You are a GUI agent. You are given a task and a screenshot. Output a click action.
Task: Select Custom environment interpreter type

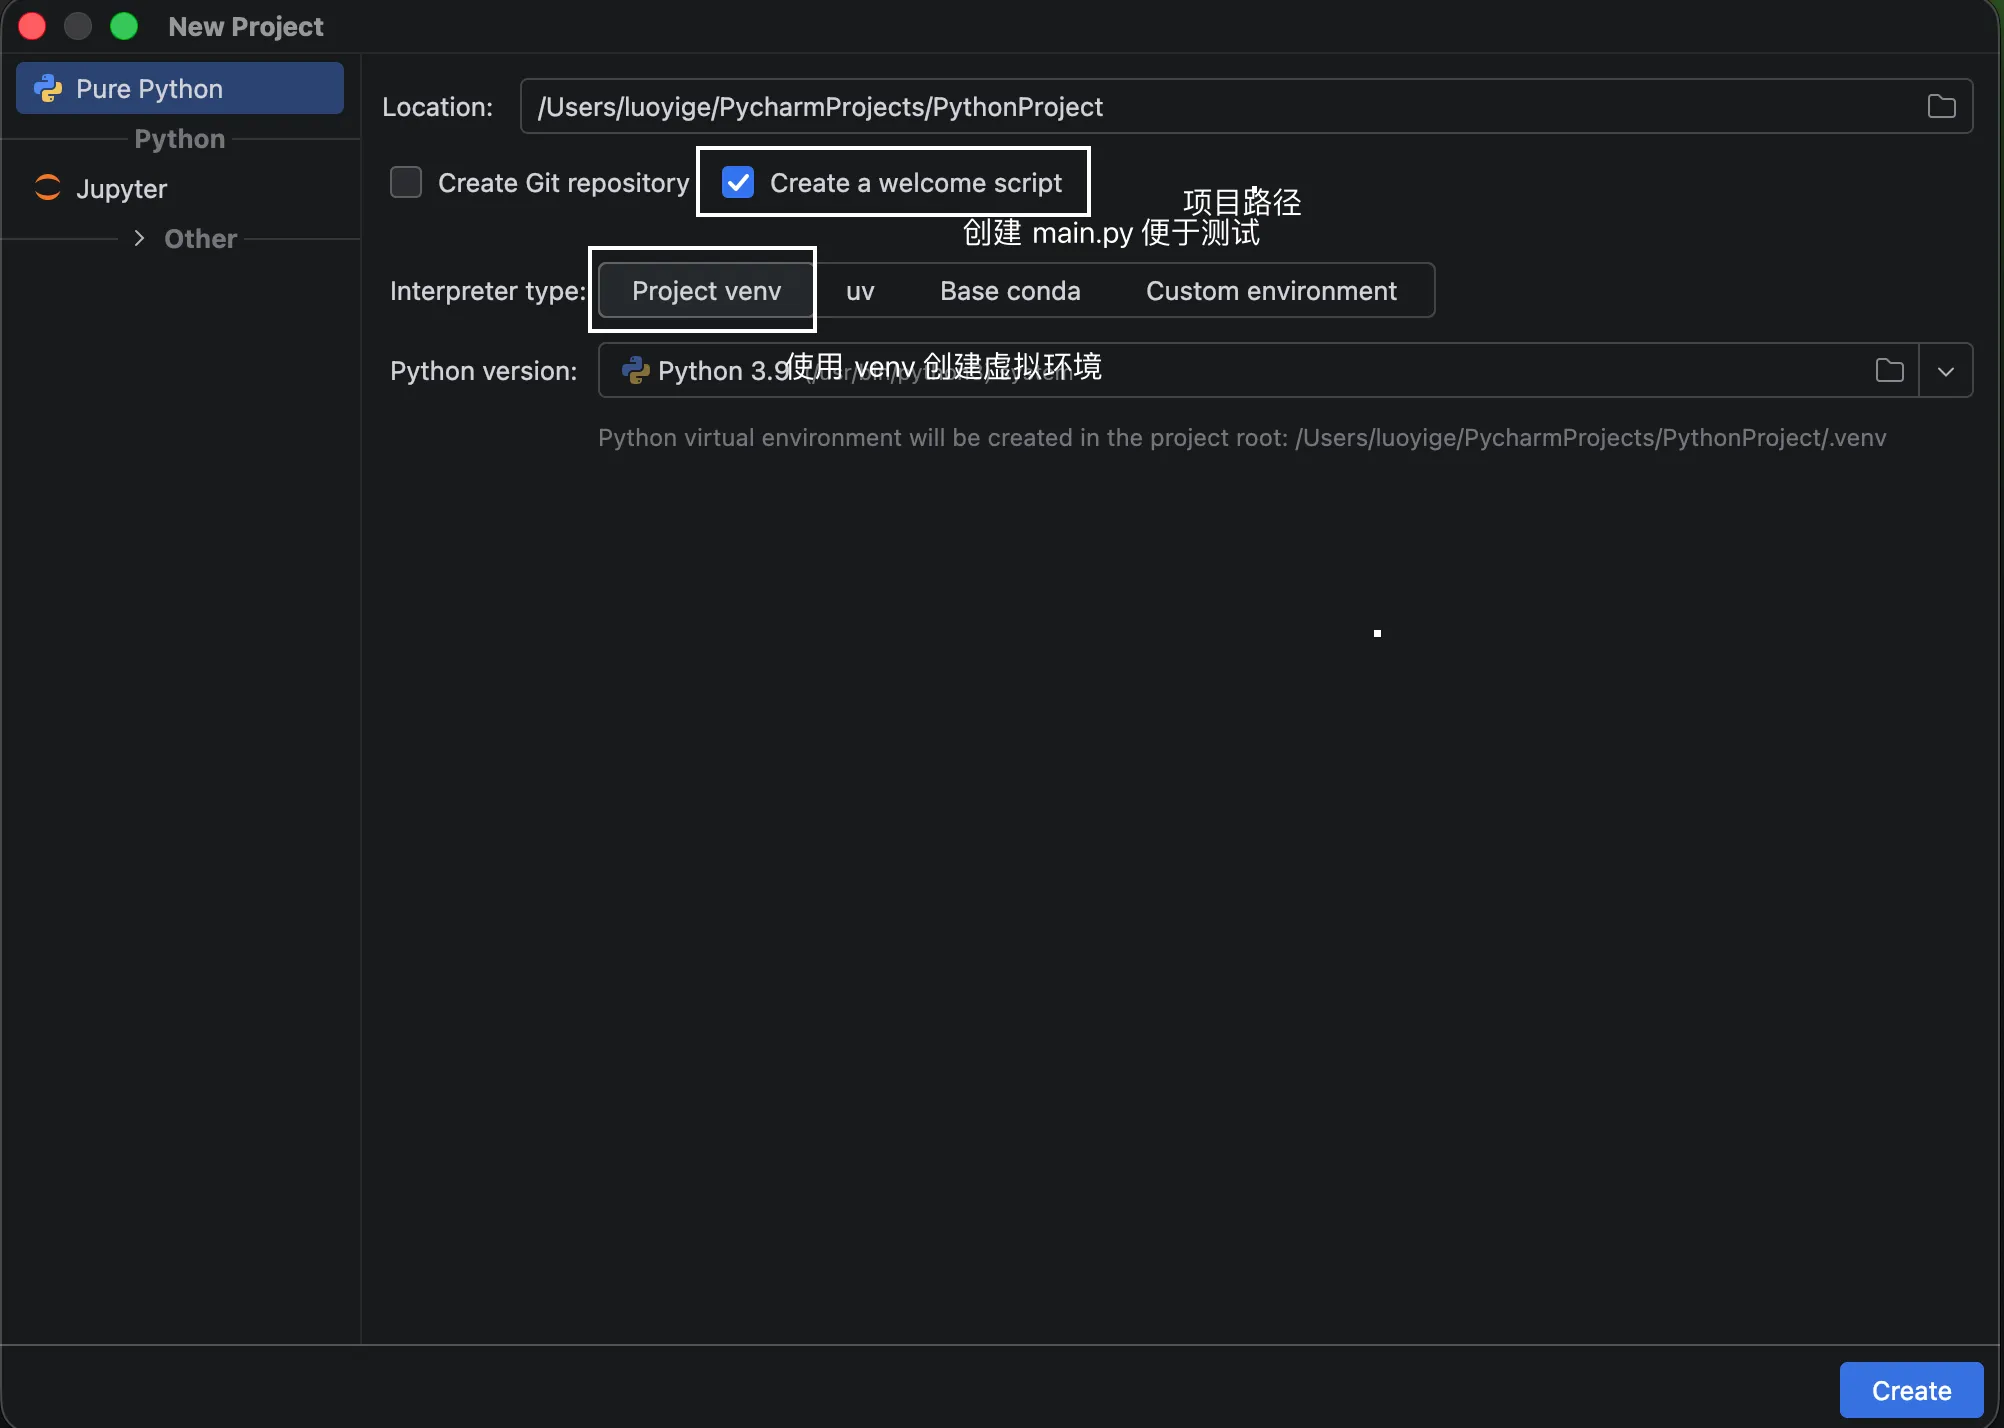click(1271, 291)
